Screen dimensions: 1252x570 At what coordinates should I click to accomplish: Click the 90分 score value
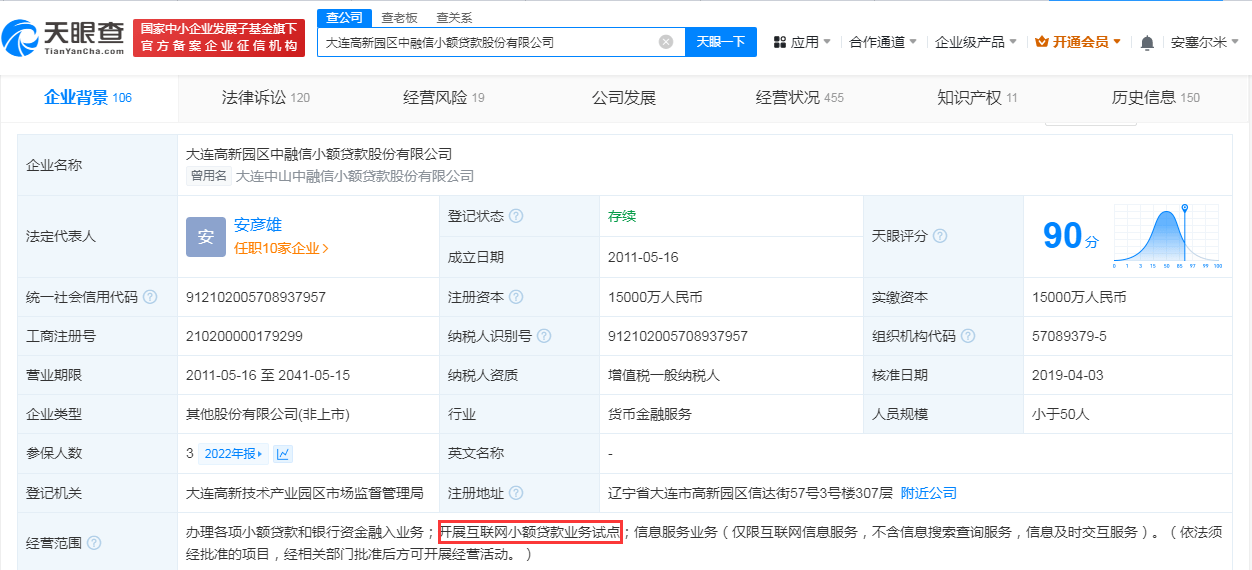coord(1070,236)
